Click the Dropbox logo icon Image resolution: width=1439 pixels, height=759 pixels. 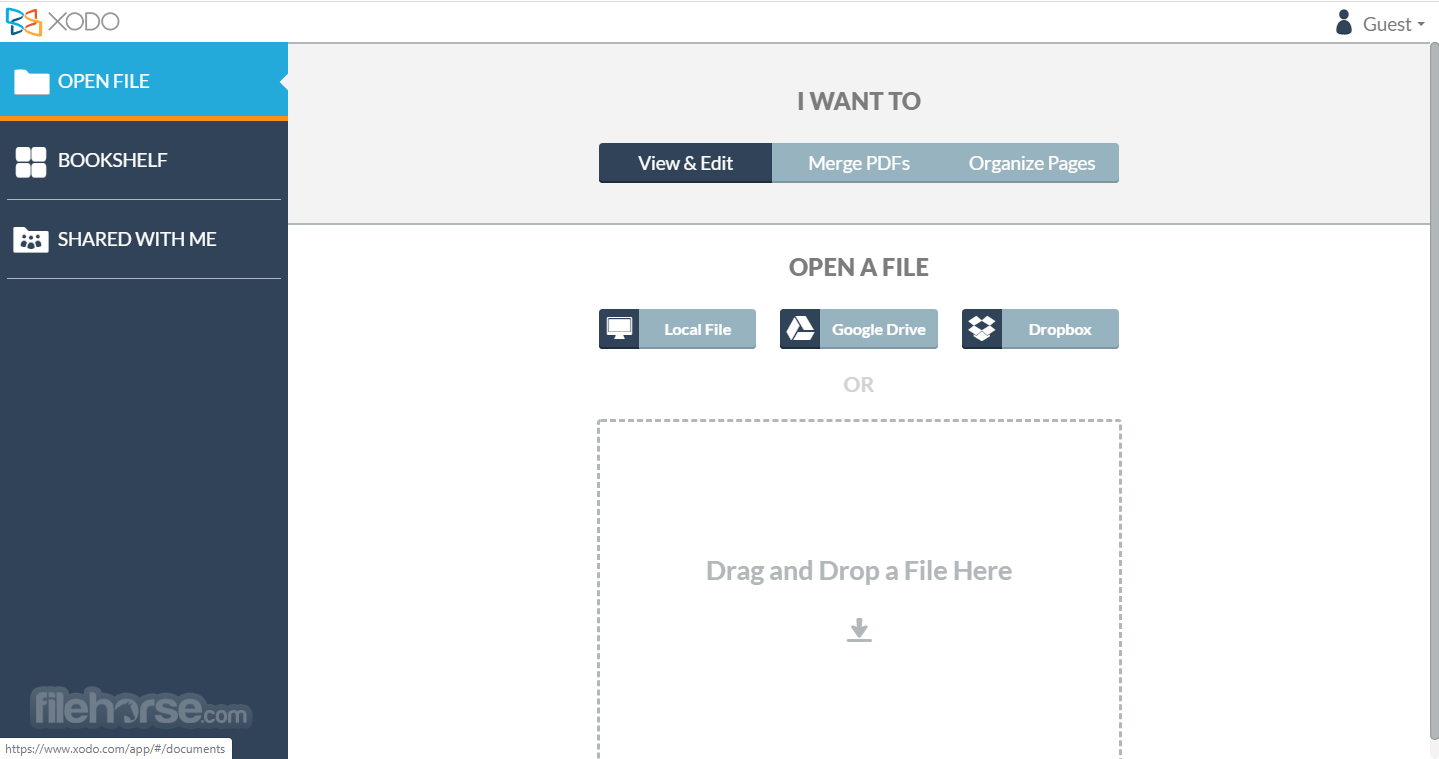tap(982, 329)
